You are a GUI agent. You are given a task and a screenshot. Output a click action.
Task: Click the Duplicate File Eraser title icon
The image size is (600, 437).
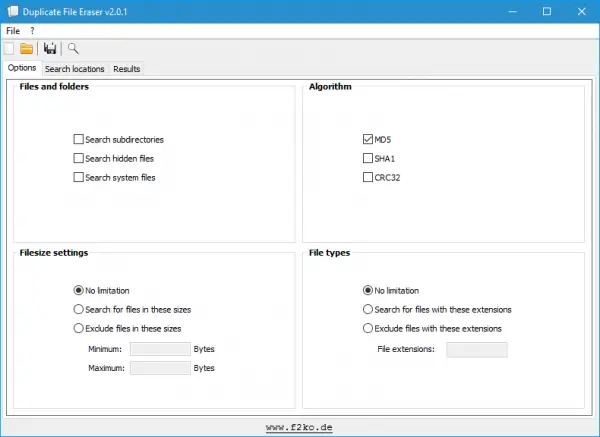pyautogui.click(x=13, y=11)
